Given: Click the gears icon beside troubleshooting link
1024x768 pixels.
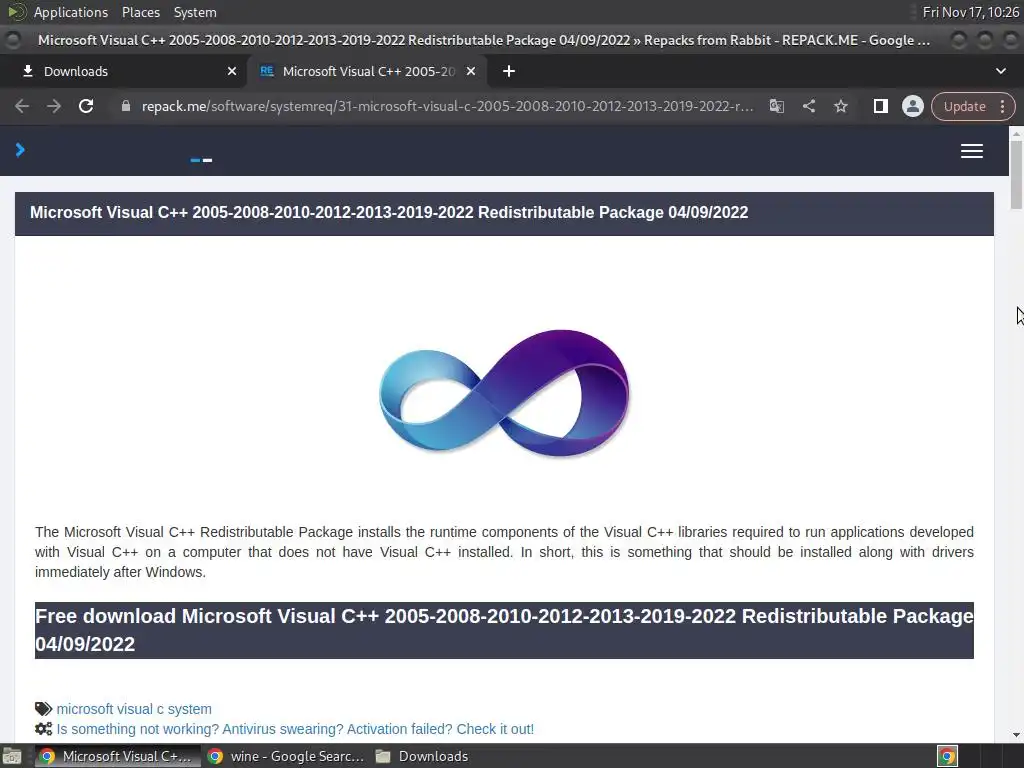Looking at the screenshot, I should [43, 729].
